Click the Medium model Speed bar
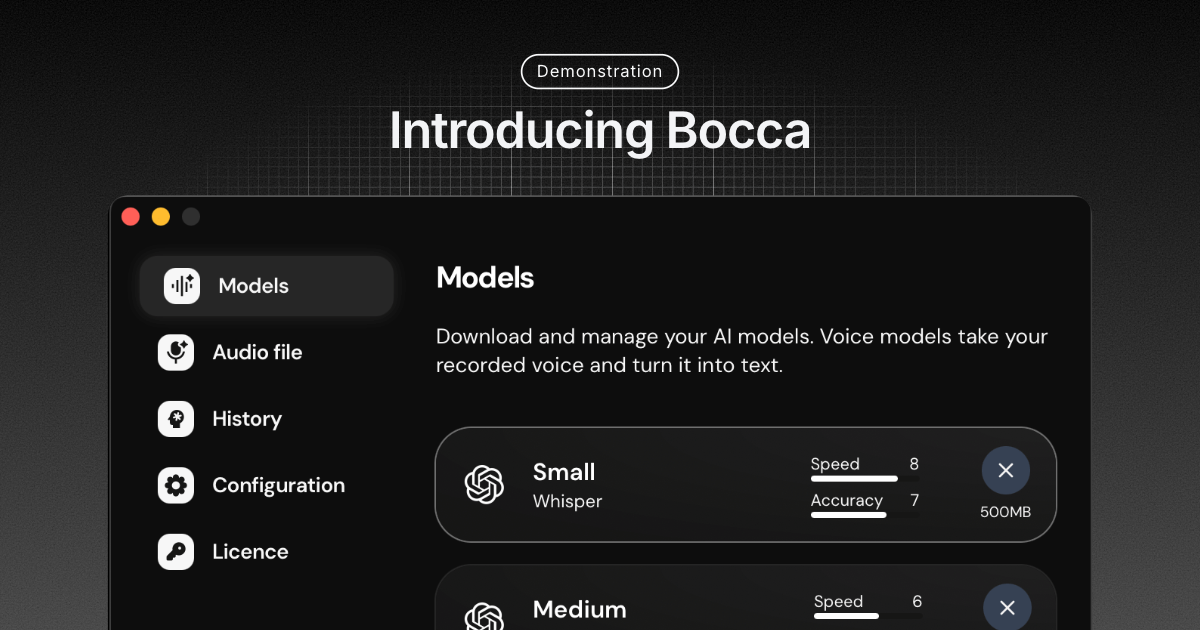1200x630 pixels. 868,616
